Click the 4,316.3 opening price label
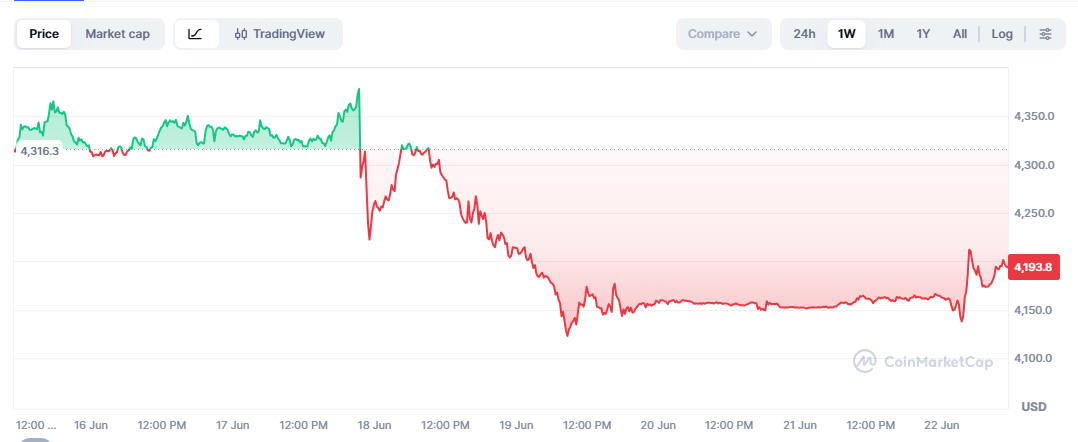1078x442 pixels. [38, 151]
